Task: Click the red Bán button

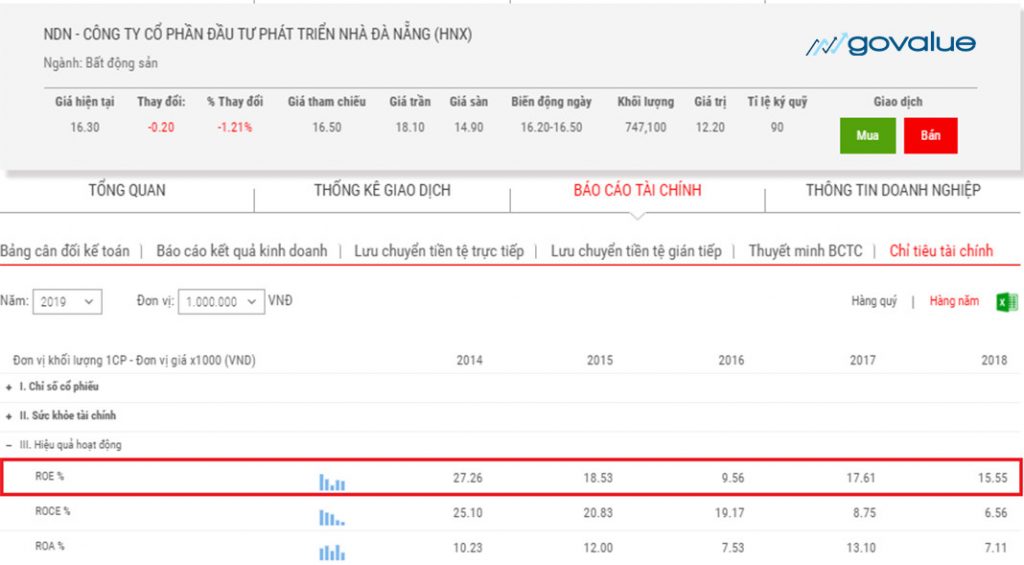Action: [931, 136]
